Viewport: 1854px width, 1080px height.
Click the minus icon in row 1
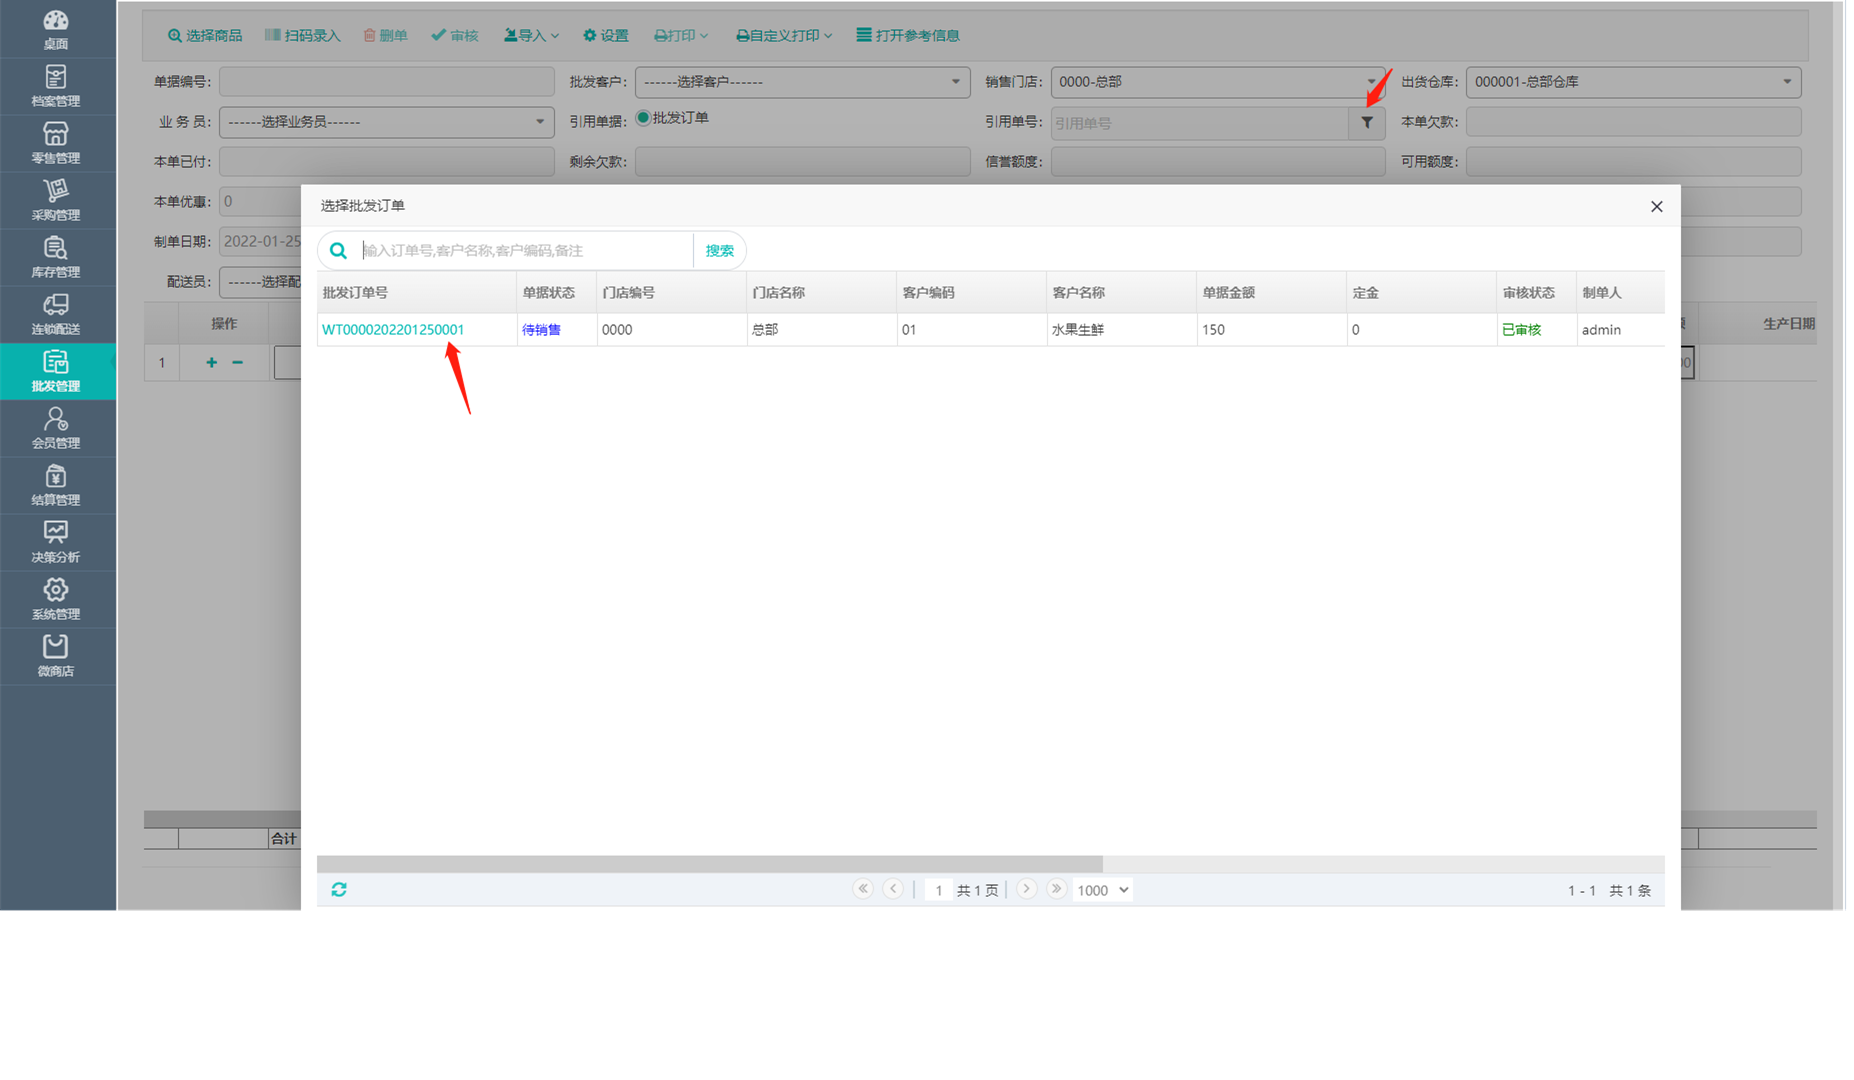[238, 363]
